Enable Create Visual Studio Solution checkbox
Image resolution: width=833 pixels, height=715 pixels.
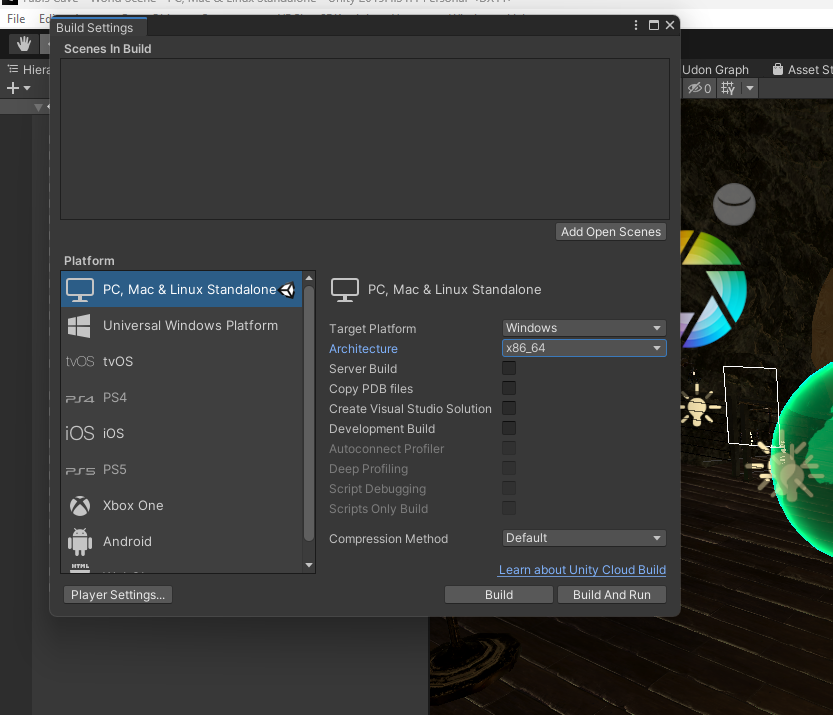[x=509, y=408]
